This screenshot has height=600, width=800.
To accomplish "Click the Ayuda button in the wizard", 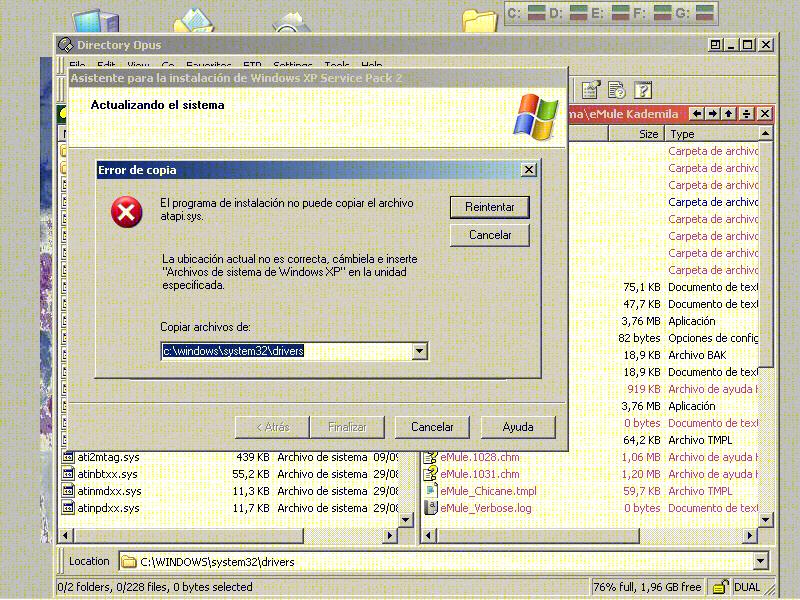I will tap(517, 427).
